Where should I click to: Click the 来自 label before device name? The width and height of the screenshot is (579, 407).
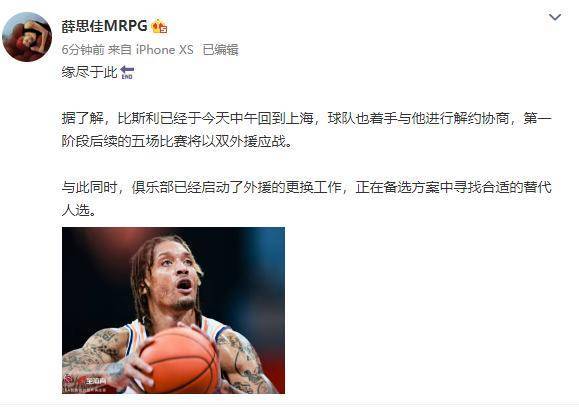coord(120,49)
